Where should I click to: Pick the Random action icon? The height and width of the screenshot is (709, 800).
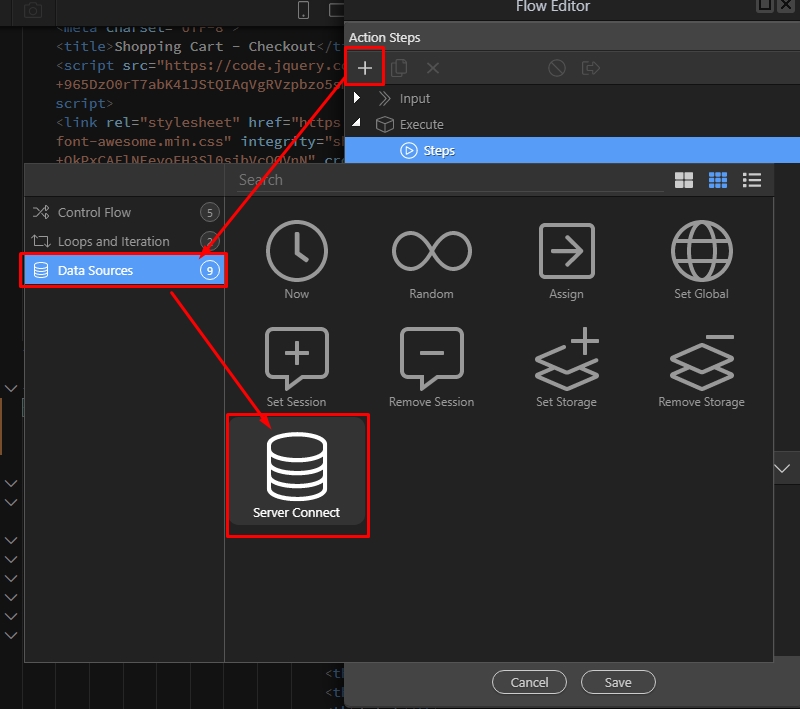[431, 259]
